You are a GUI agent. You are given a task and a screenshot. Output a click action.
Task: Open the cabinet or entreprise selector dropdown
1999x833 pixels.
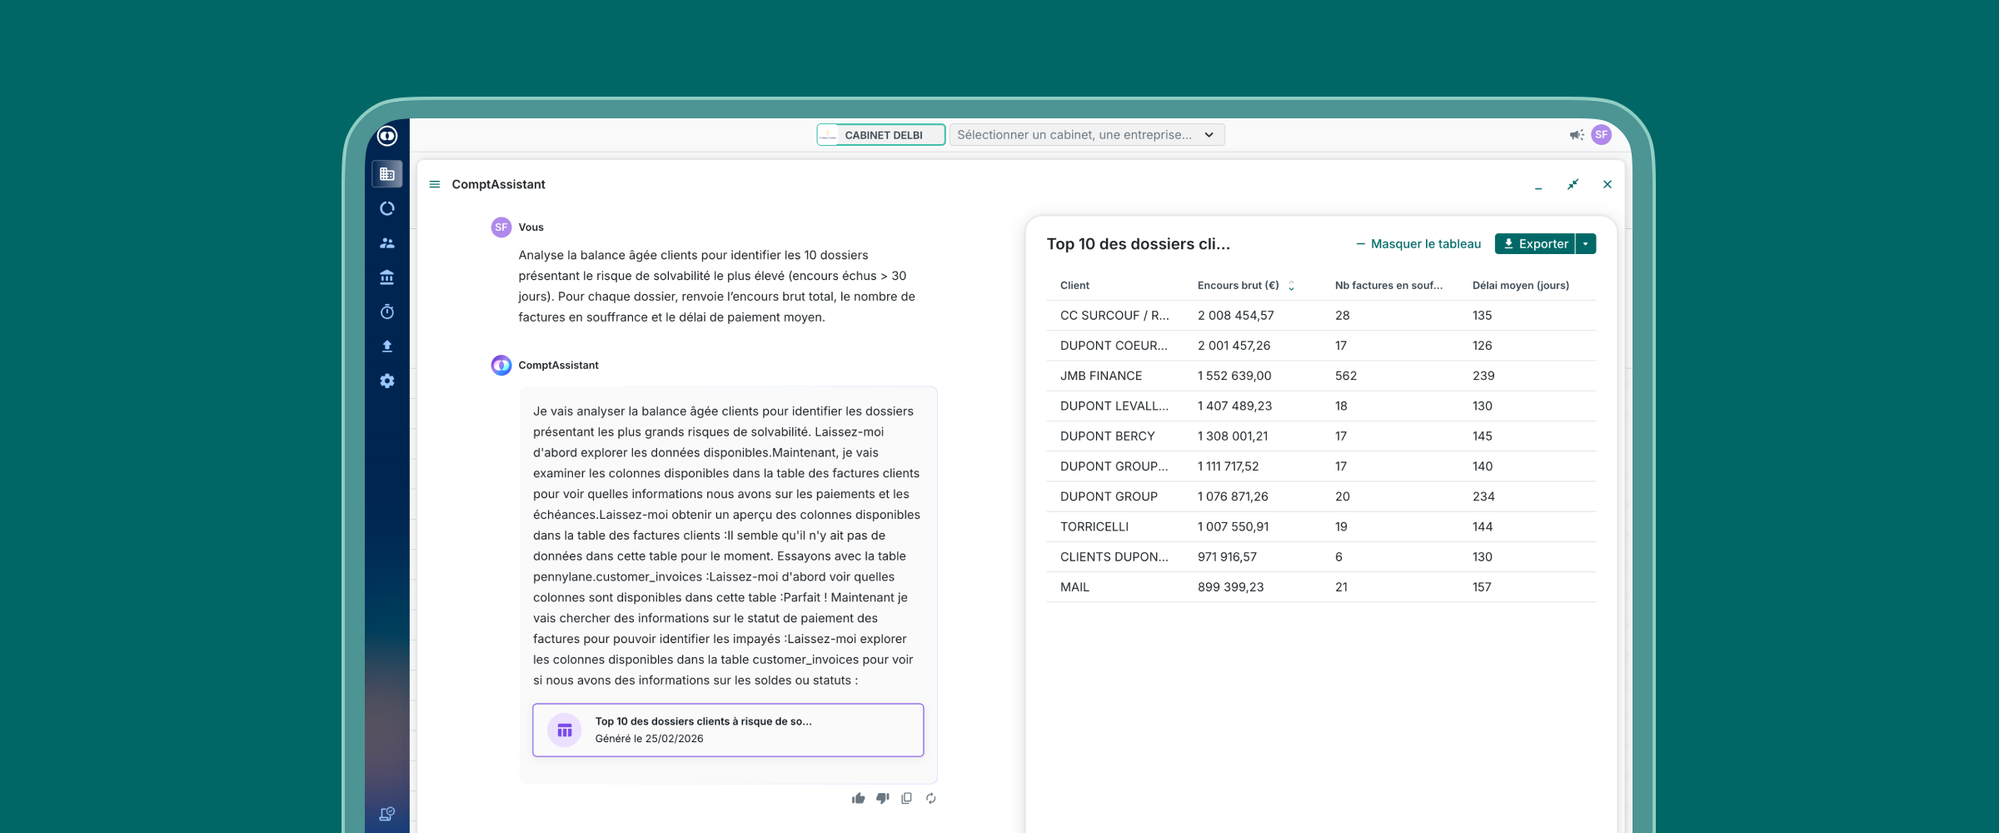(1087, 135)
